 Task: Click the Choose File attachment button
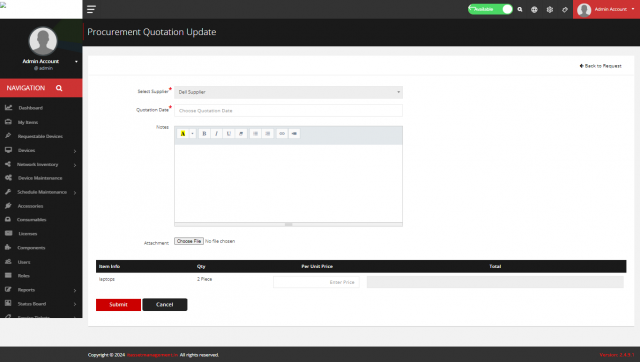[189, 241]
